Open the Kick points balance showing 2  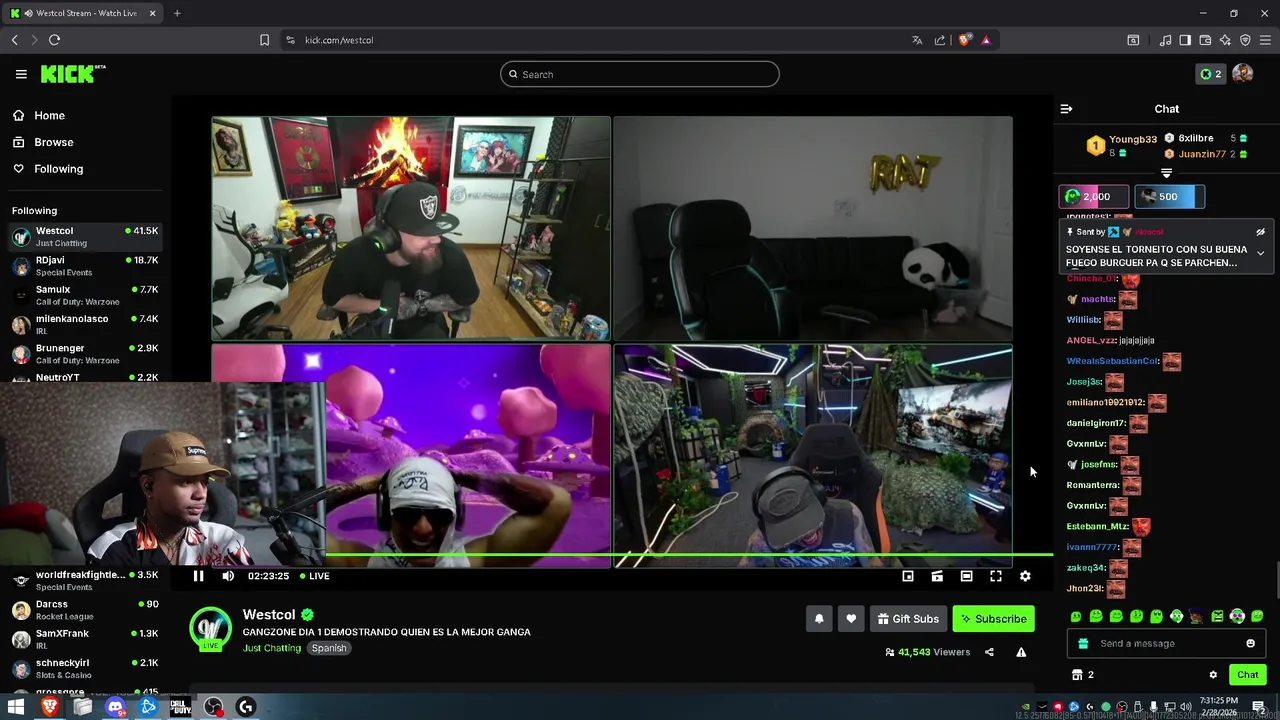click(1210, 74)
